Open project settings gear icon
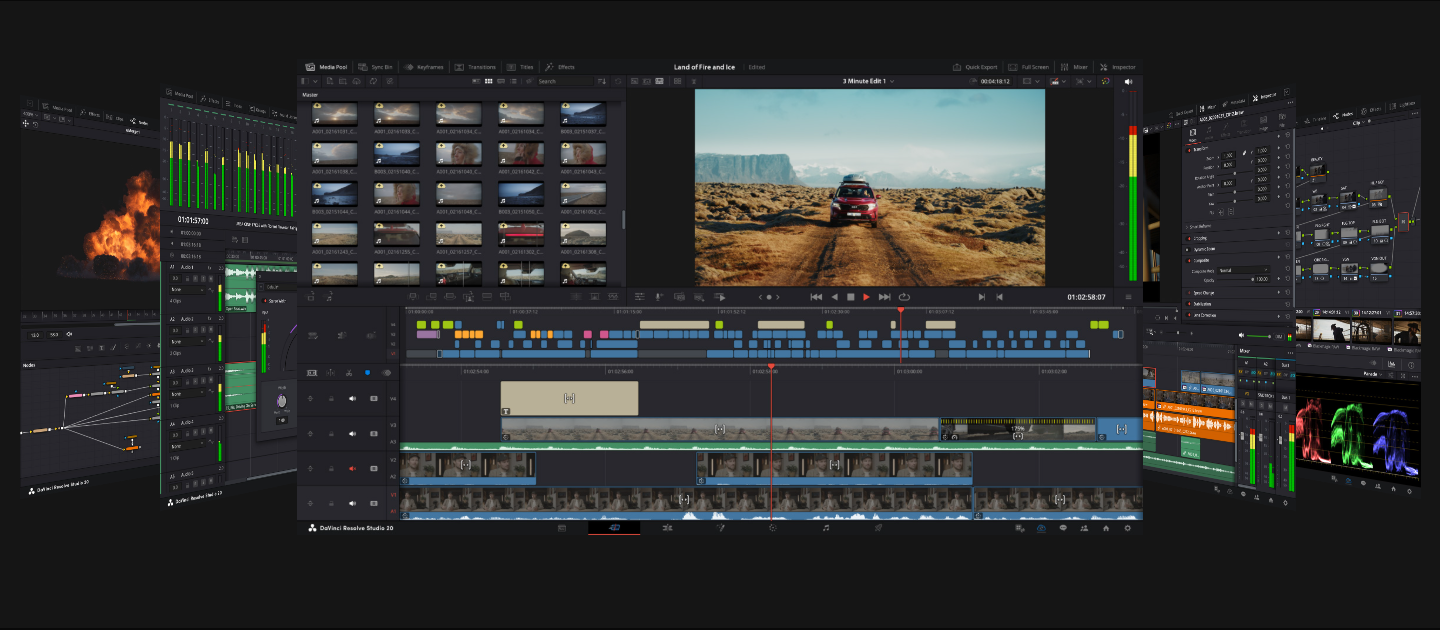 pos(1128,527)
